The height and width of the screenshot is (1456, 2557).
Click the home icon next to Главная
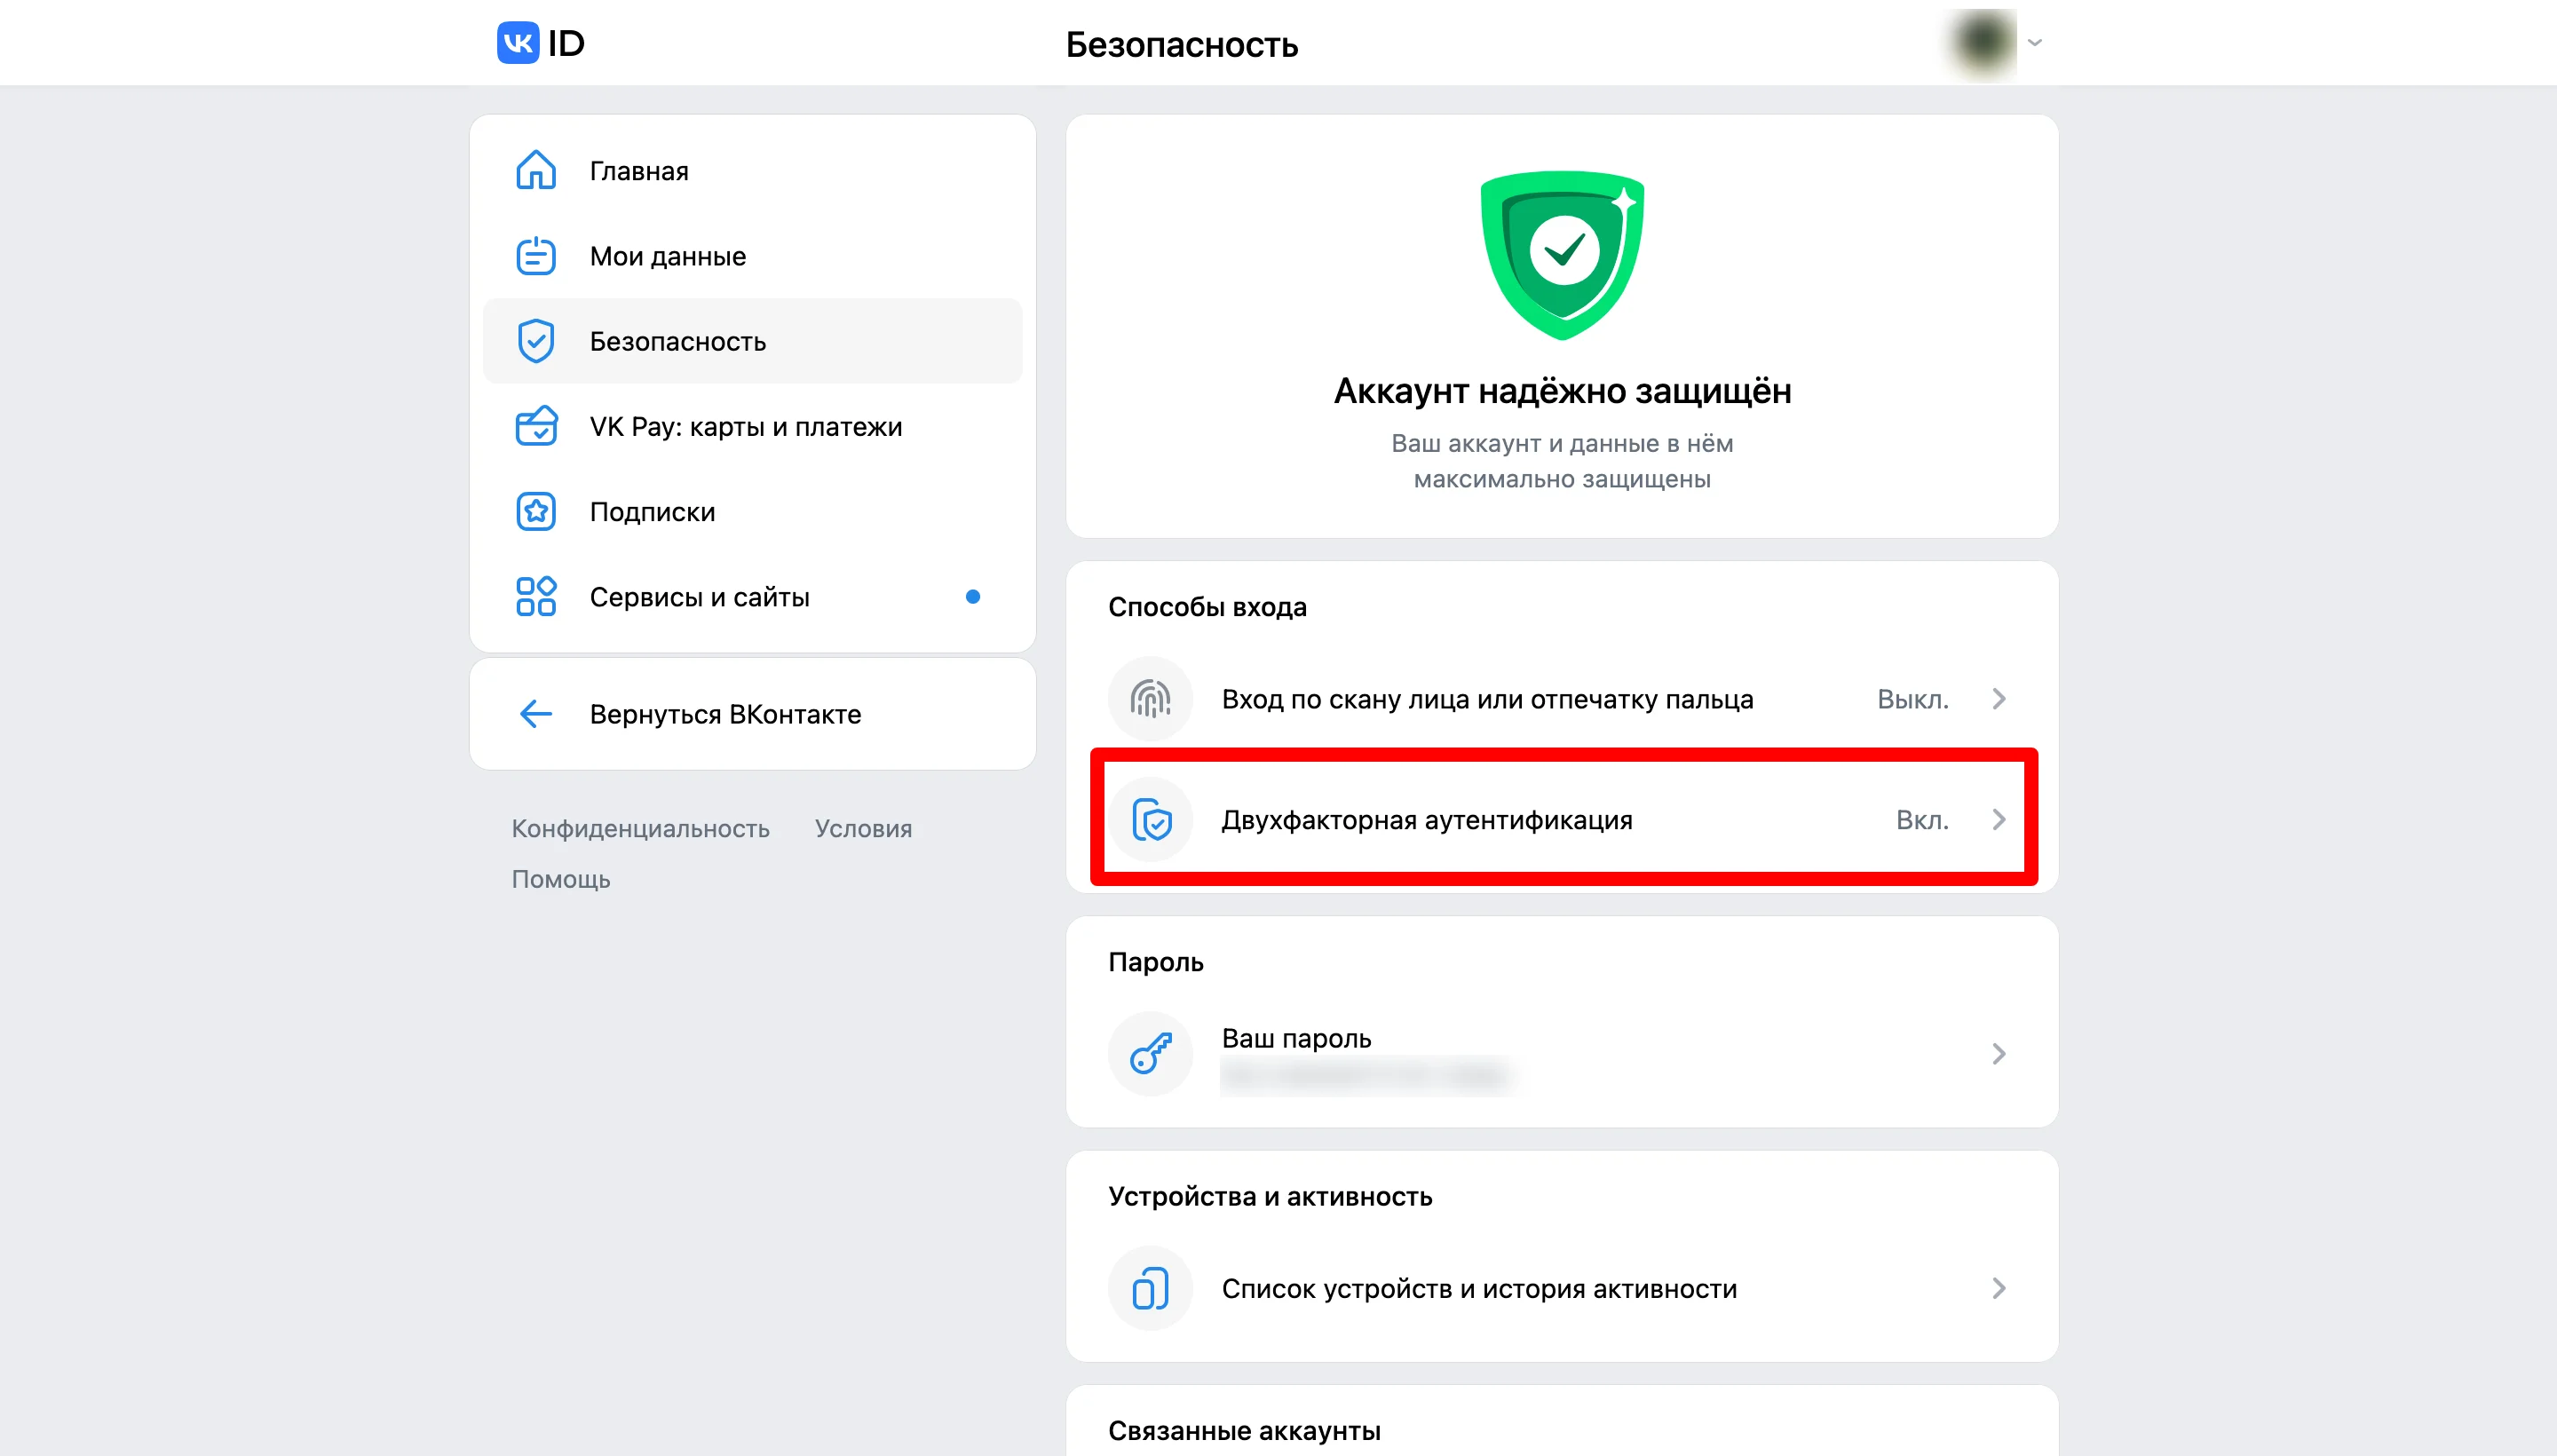click(536, 170)
